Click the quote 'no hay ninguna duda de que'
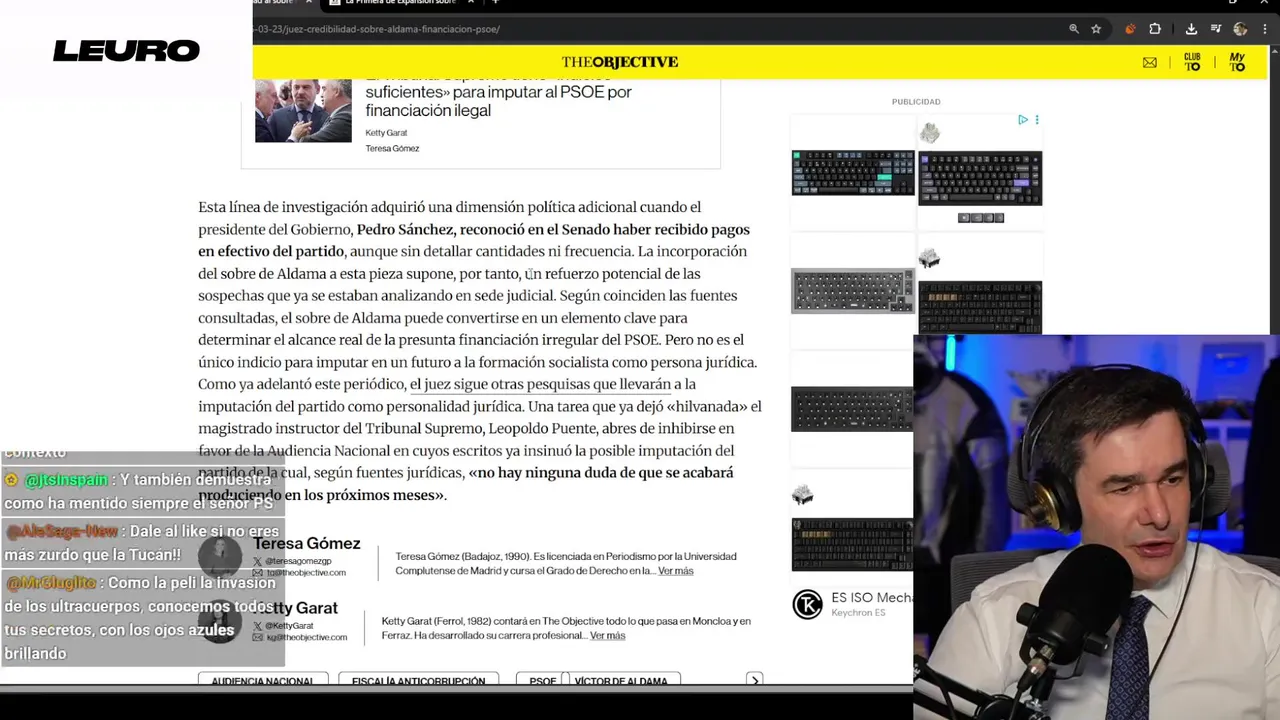The width and height of the screenshot is (1280, 720). click(568, 472)
